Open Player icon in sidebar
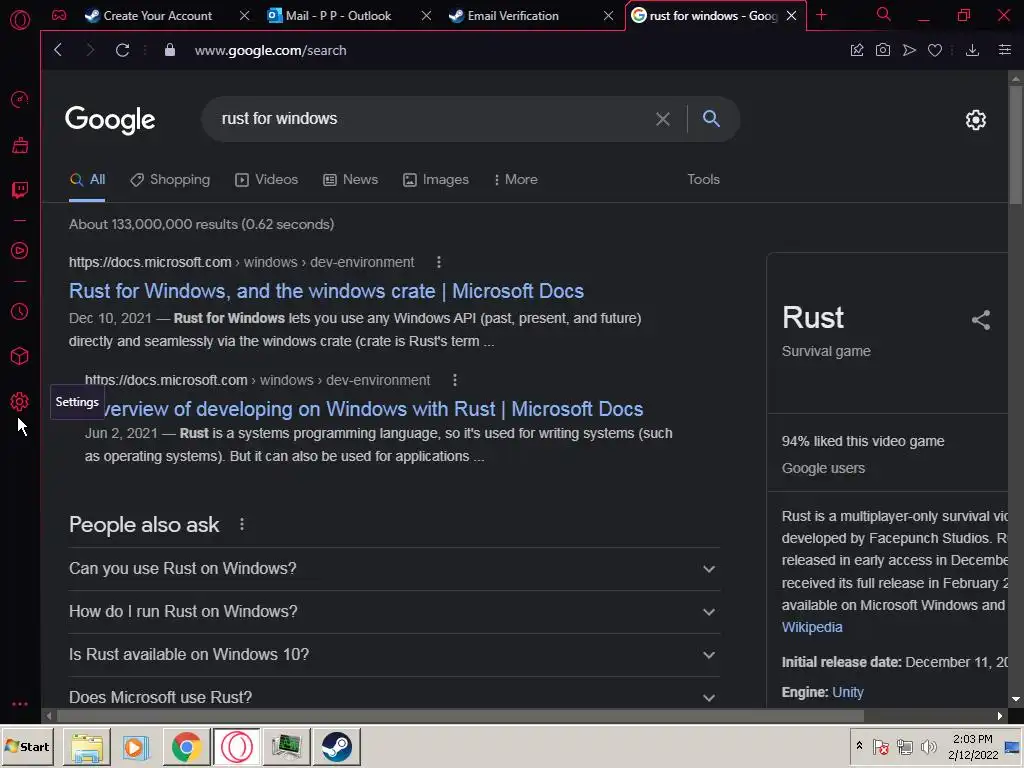 pos(20,251)
